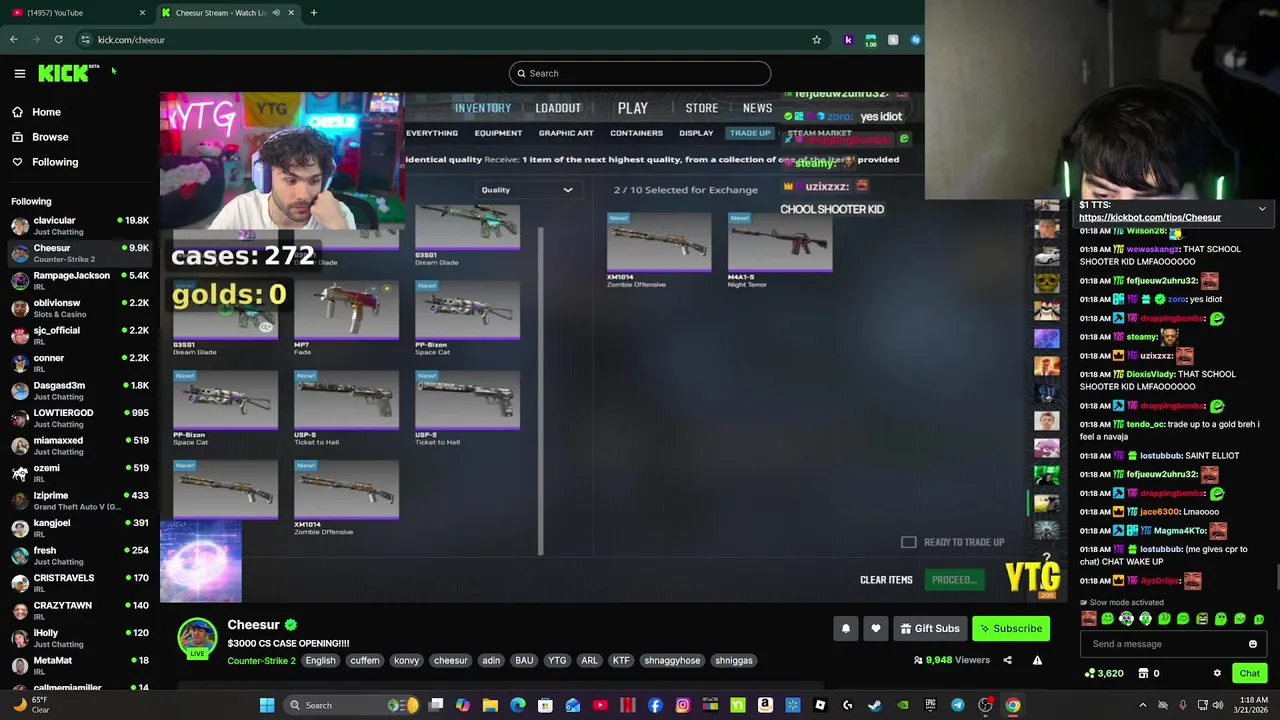Open Telegram from the taskbar
Viewport: 1280px width, 720px height.
(957, 706)
